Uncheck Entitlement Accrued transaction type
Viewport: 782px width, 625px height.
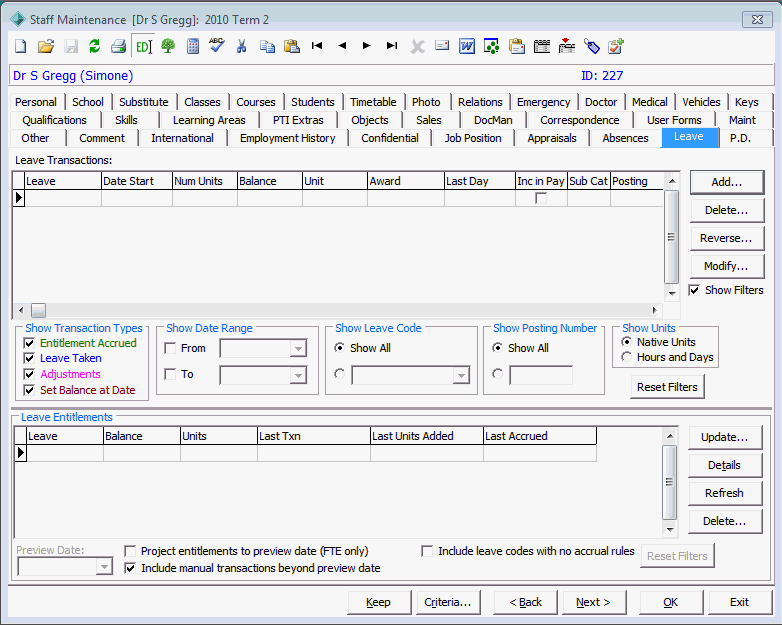[x=29, y=343]
